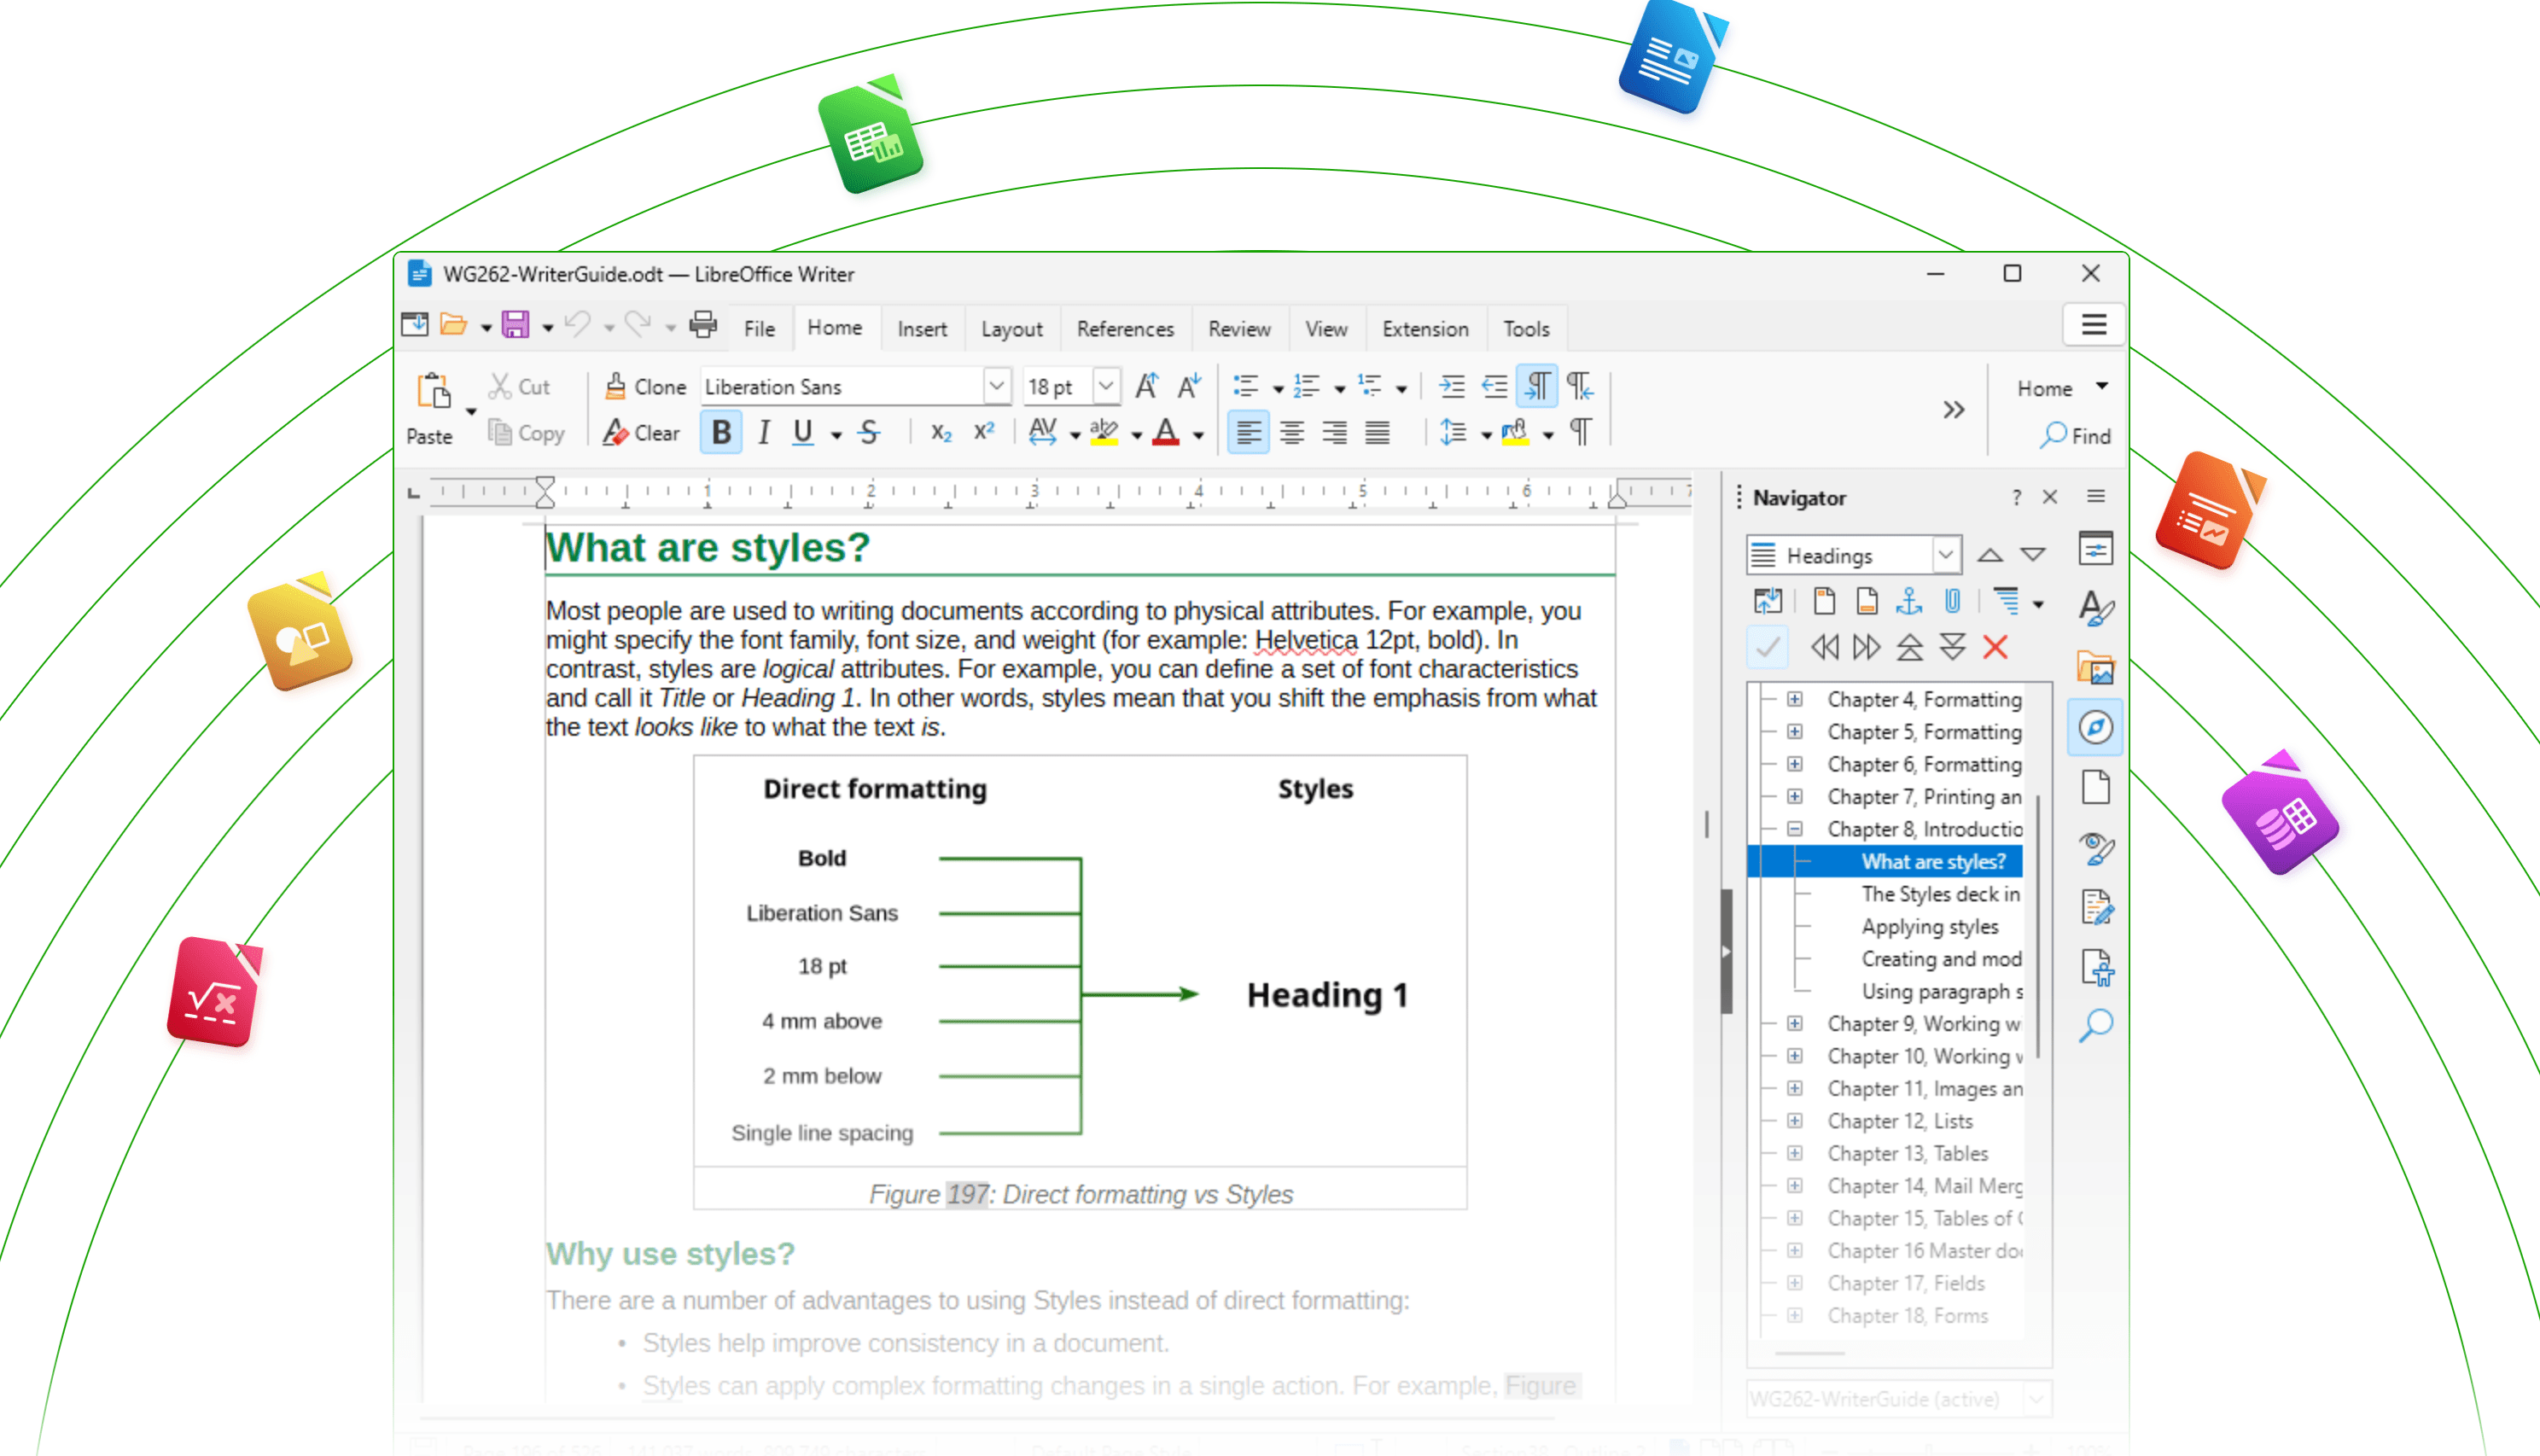Viewport: 2540px width, 1456px height.
Task: Click the Open folder icon
Action: pyautogui.click(x=454, y=325)
